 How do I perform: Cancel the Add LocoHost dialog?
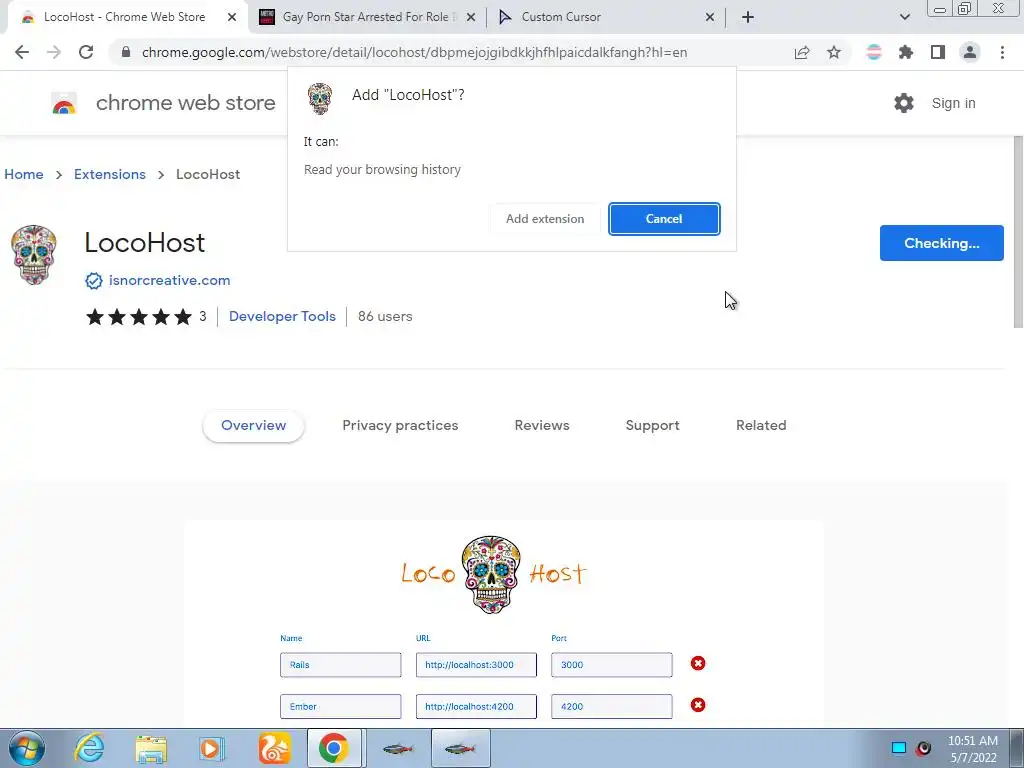pyautogui.click(x=664, y=219)
